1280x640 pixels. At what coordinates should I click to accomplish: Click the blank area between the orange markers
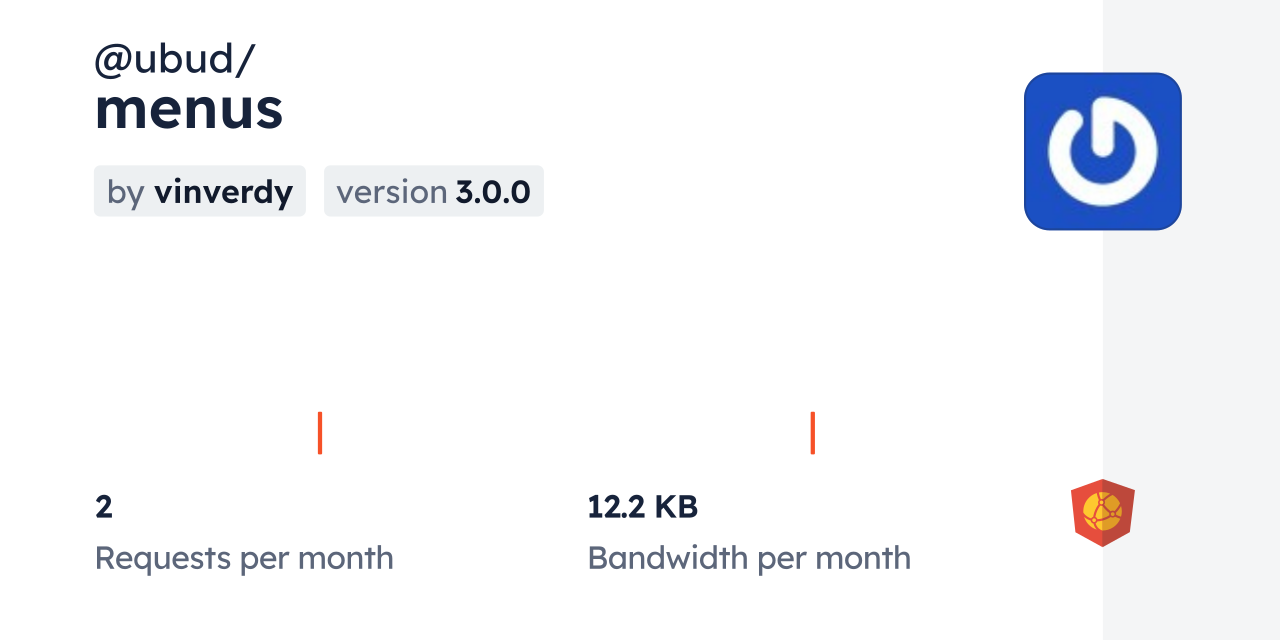coord(566,432)
